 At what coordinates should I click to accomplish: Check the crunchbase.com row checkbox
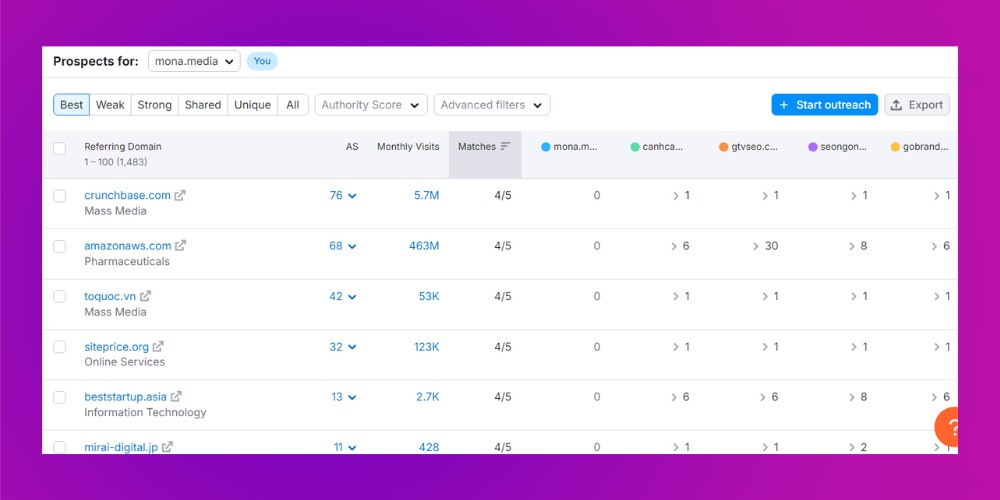tap(59, 196)
